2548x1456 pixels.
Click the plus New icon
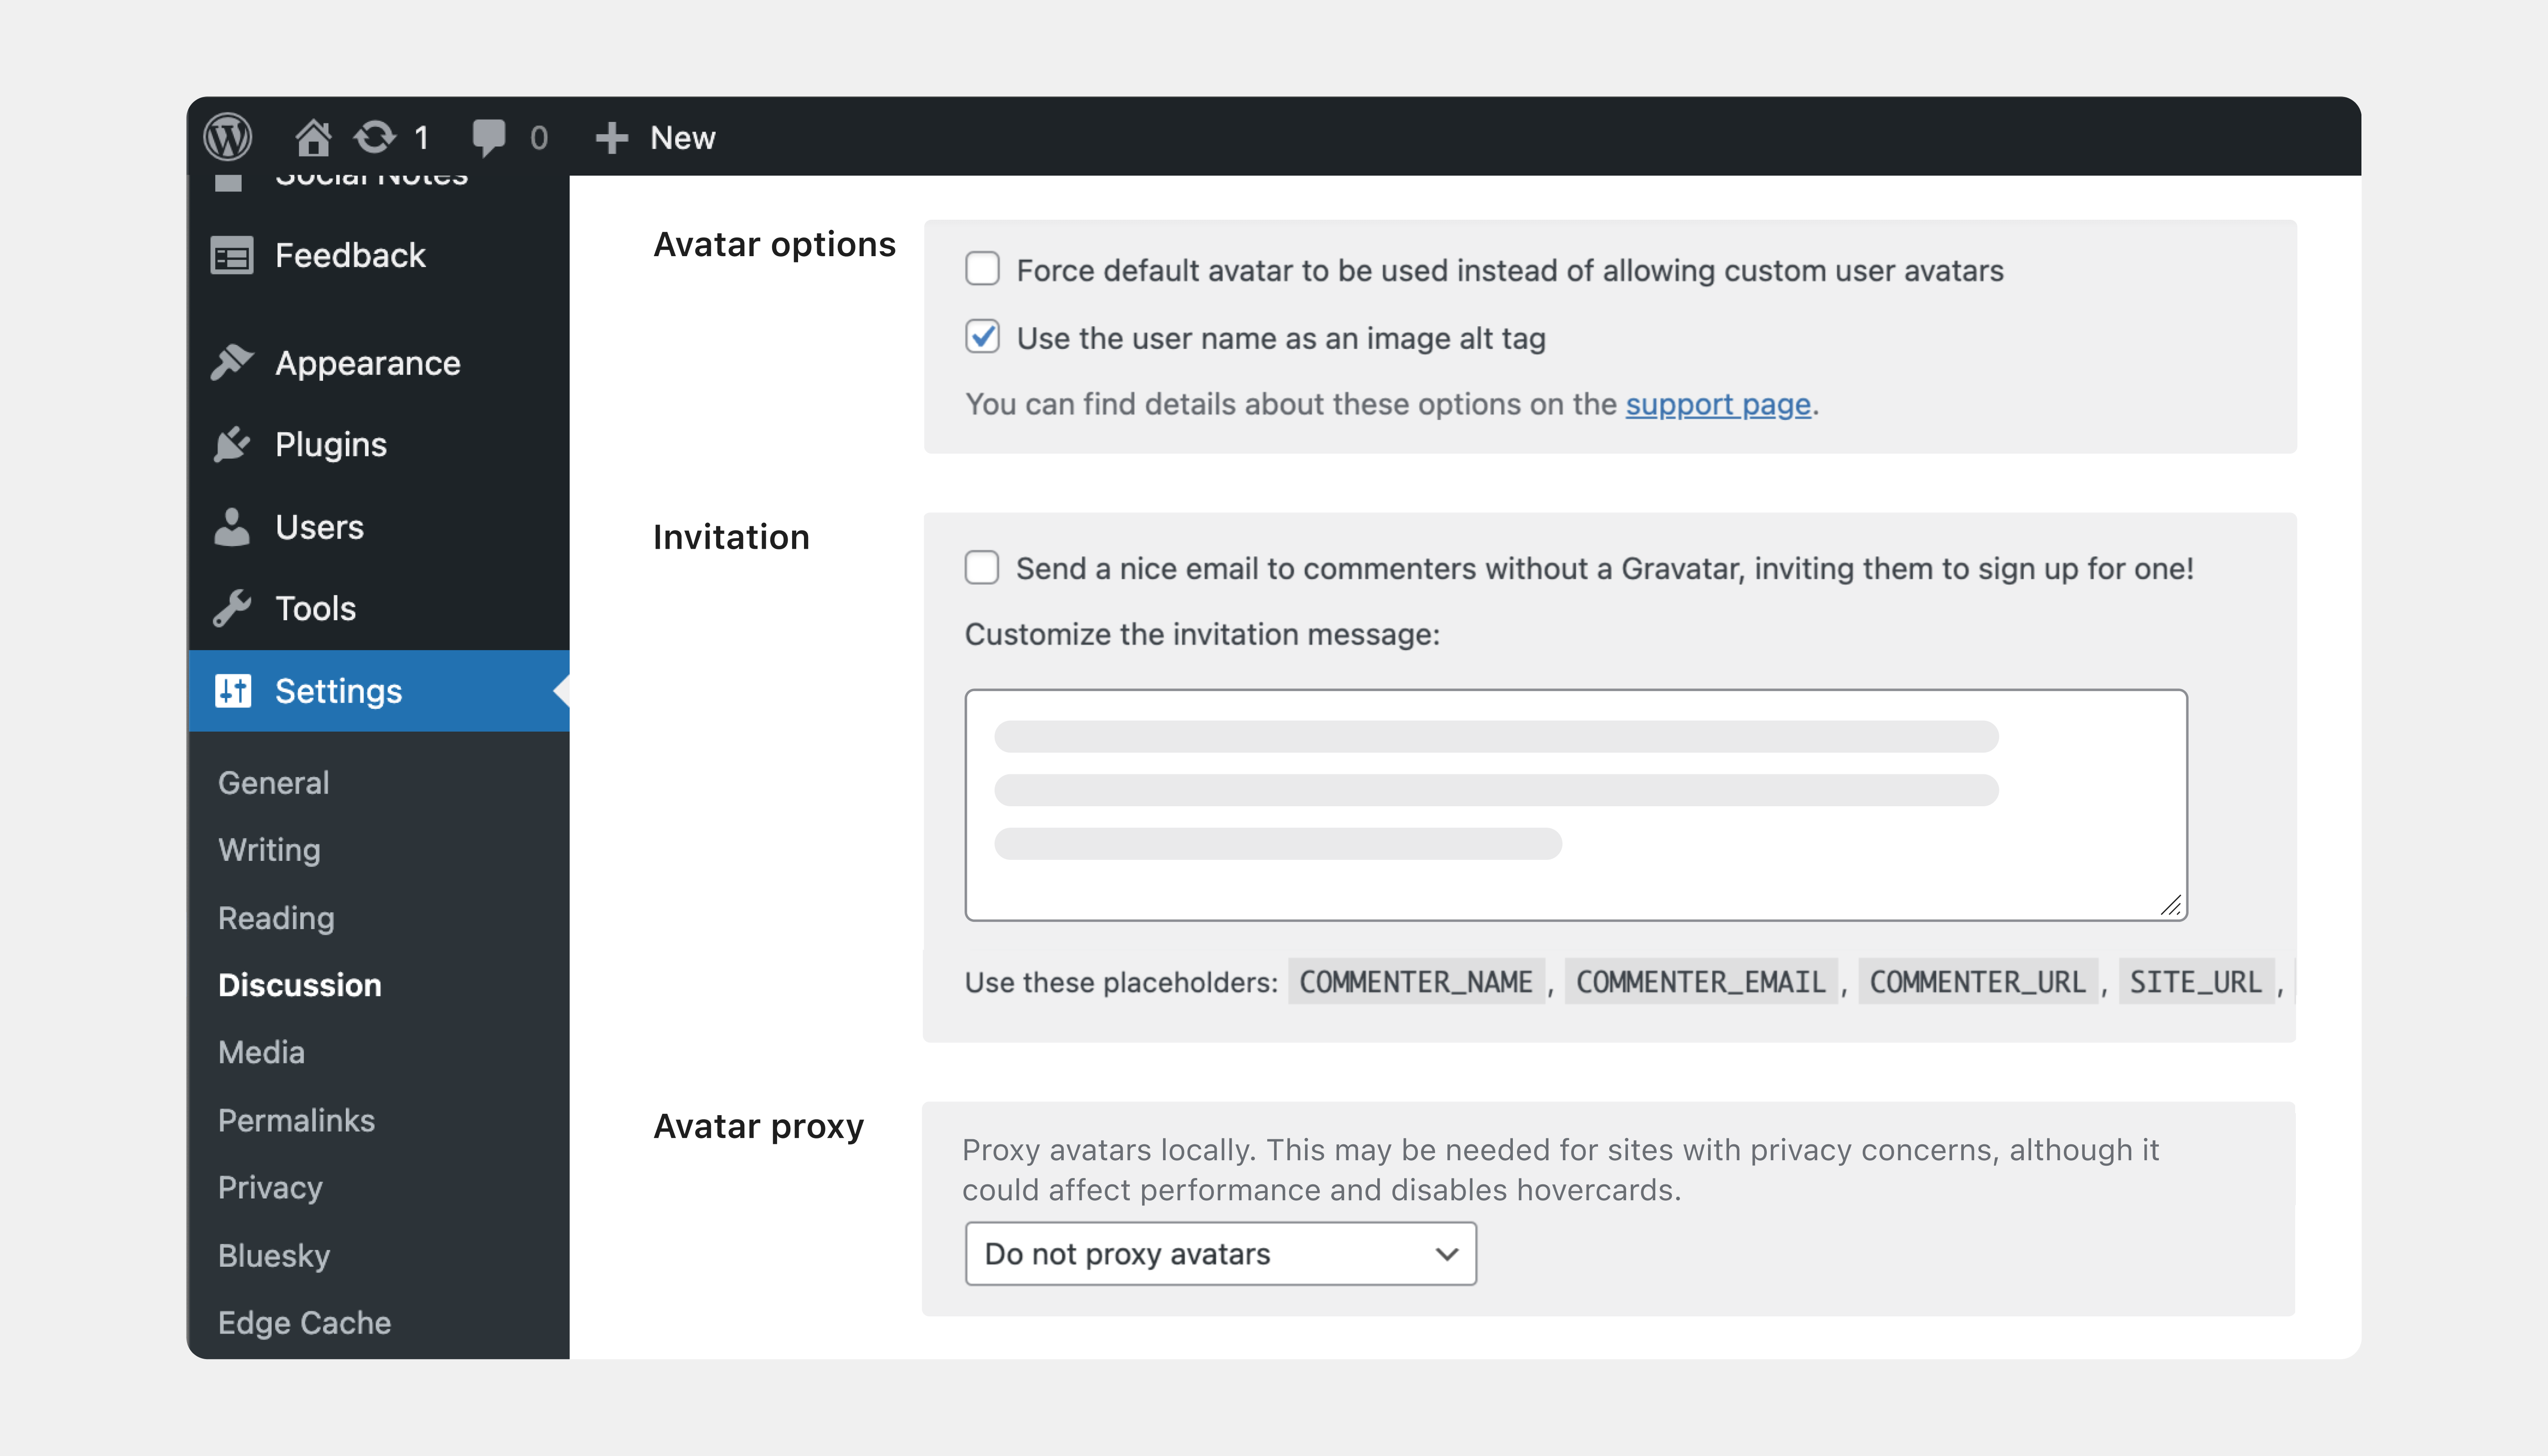pyautogui.click(x=611, y=137)
